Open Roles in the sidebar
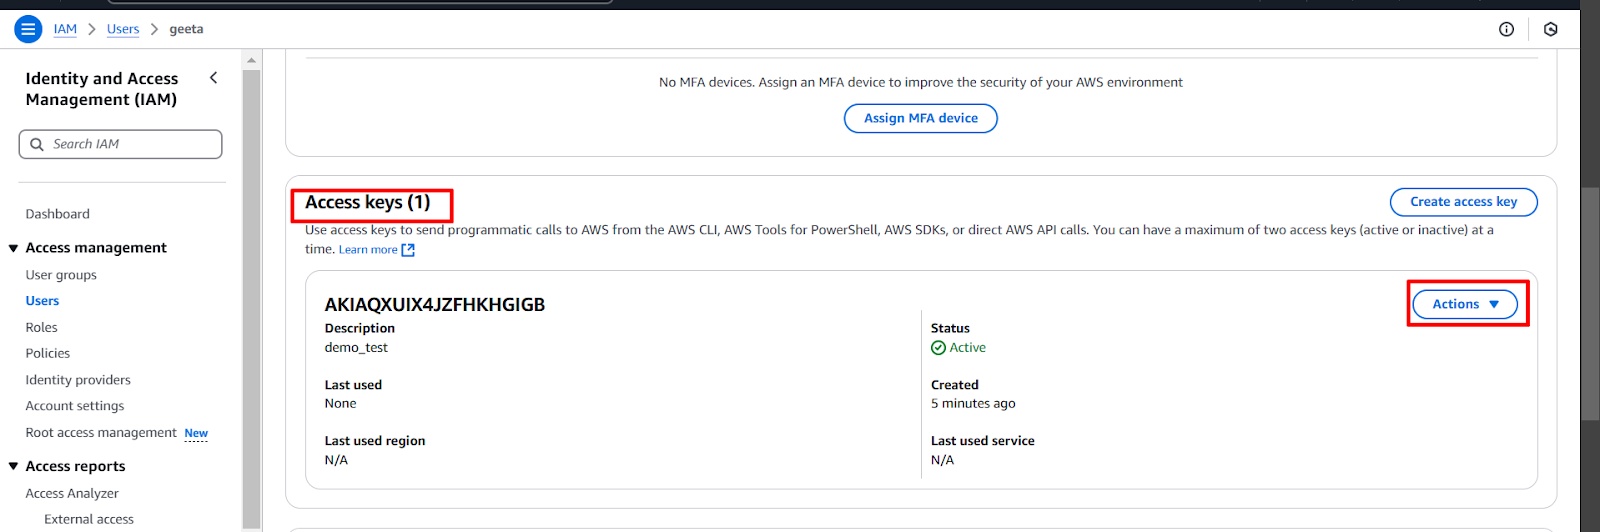Image resolution: width=1600 pixels, height=532 pixels. pos(41,327)
